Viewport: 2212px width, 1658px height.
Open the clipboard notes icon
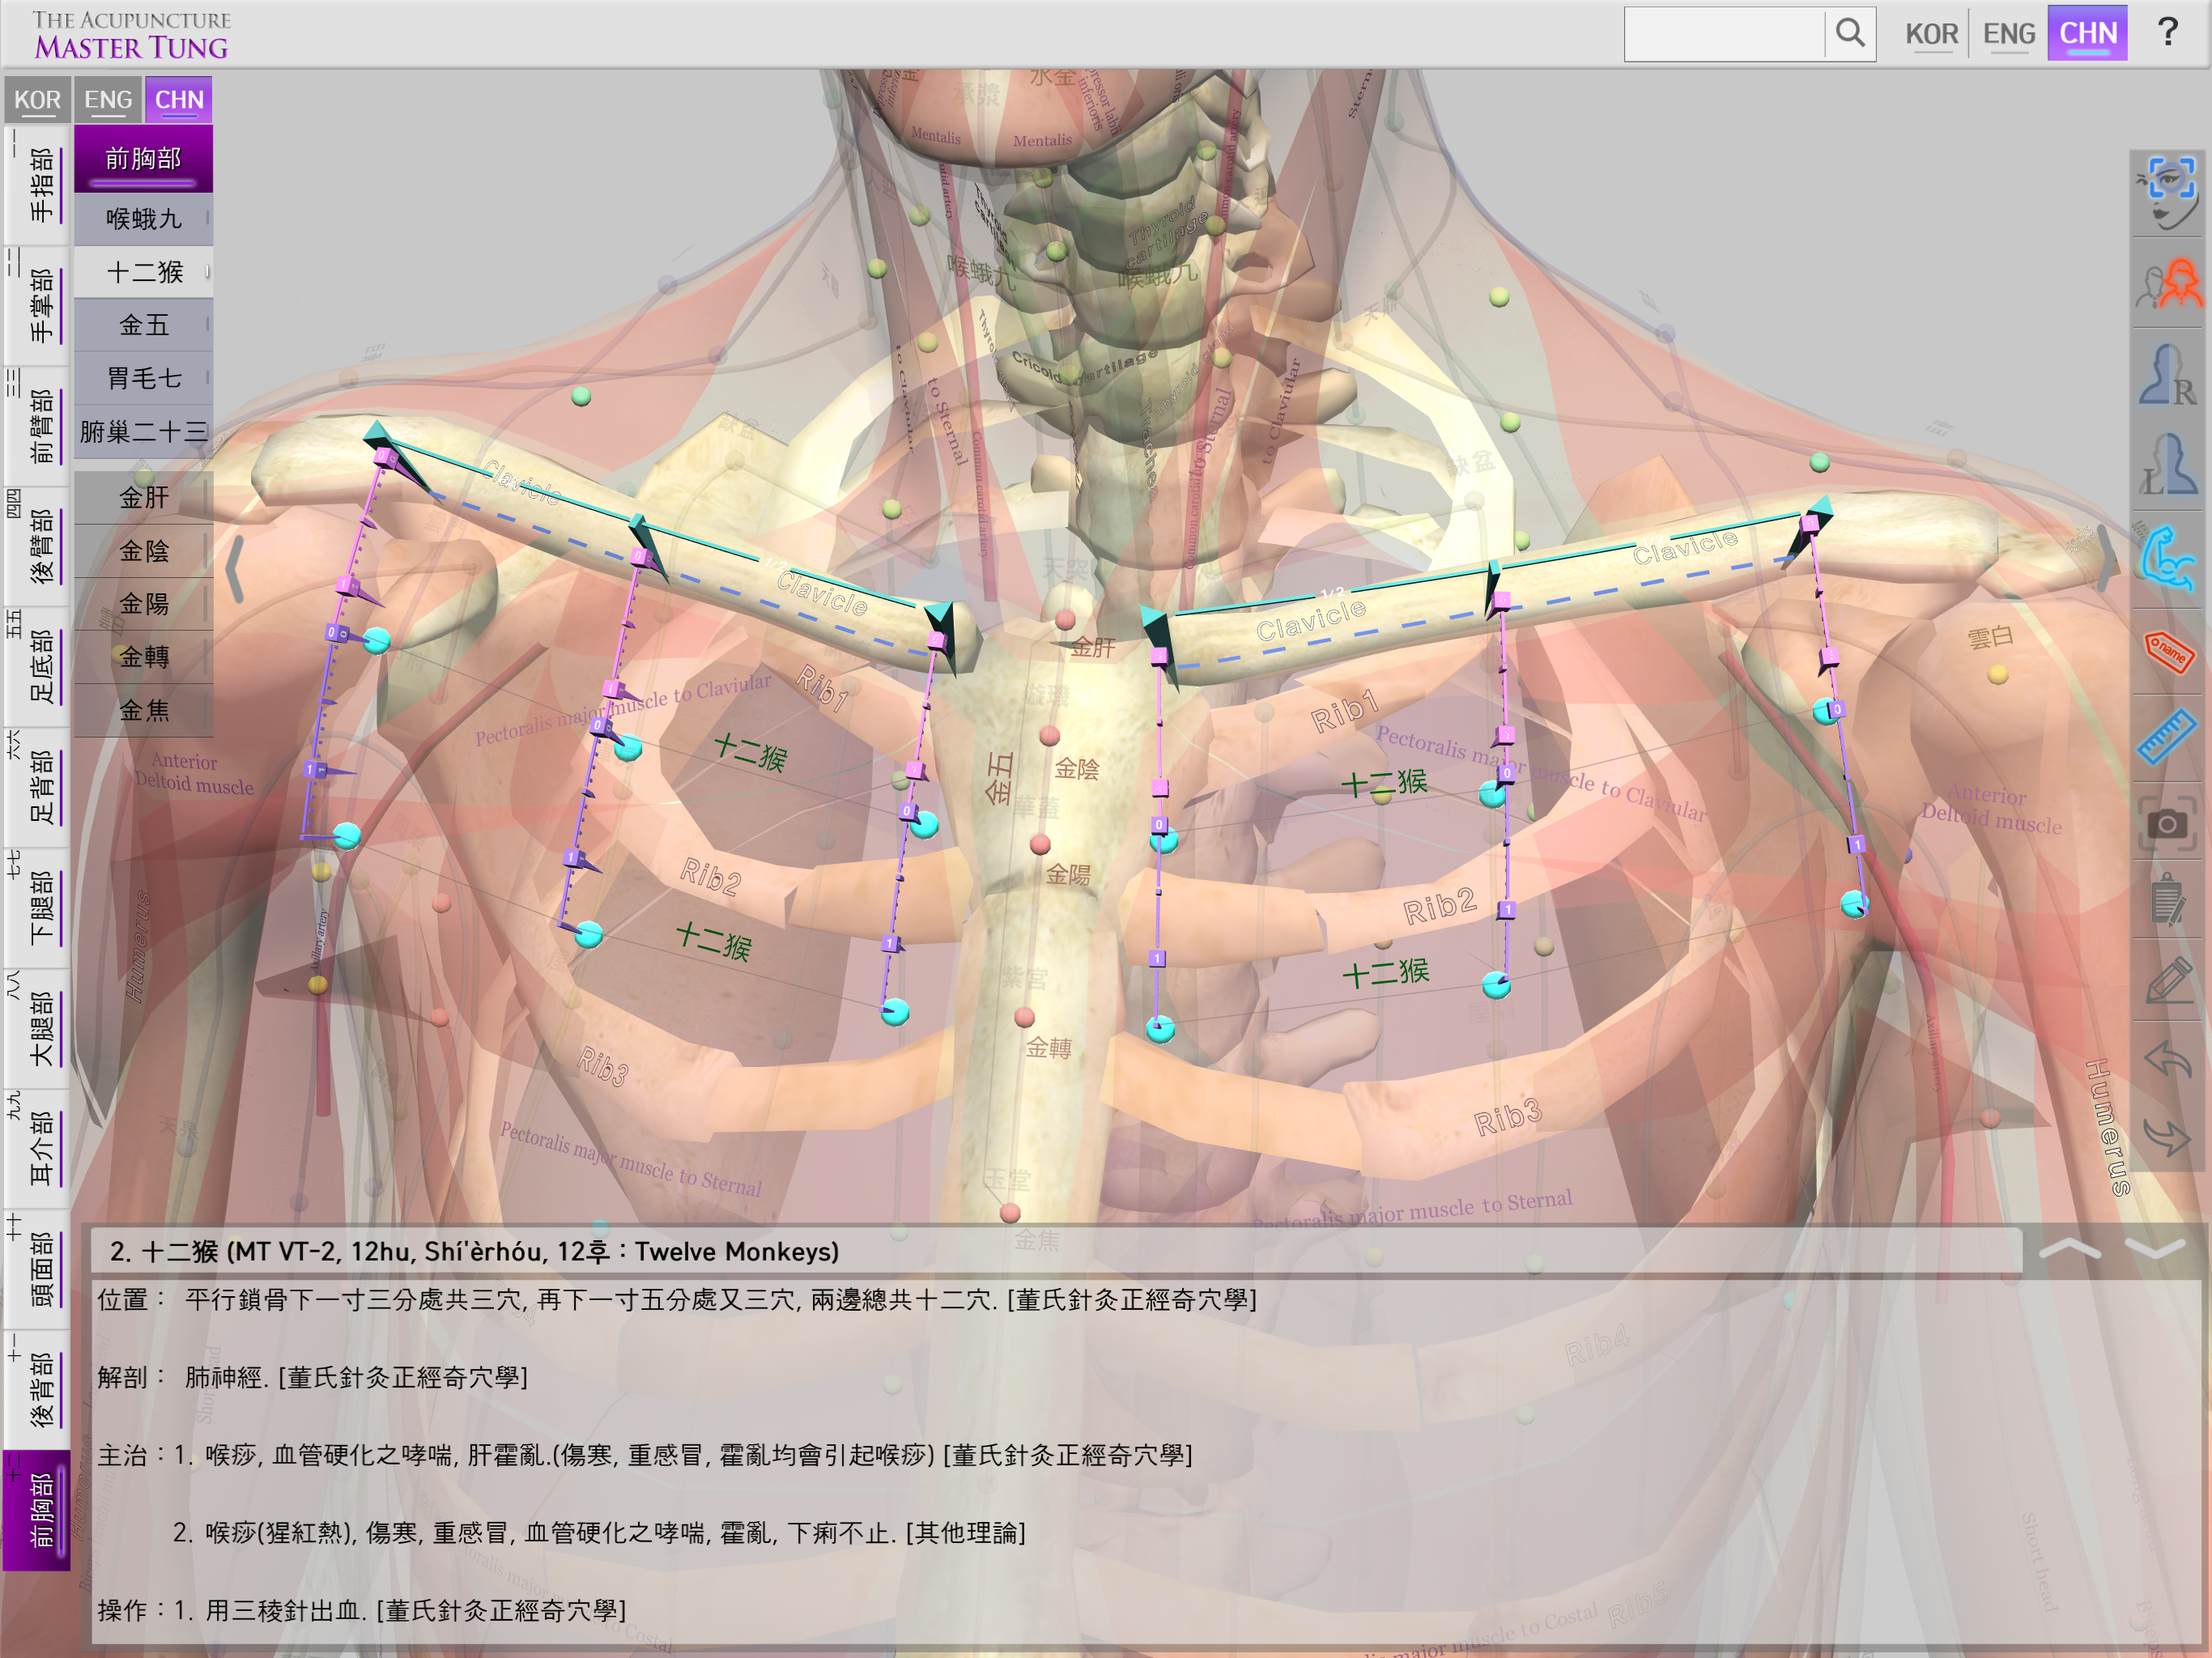pyautogui.click(x=2166, y=900)
